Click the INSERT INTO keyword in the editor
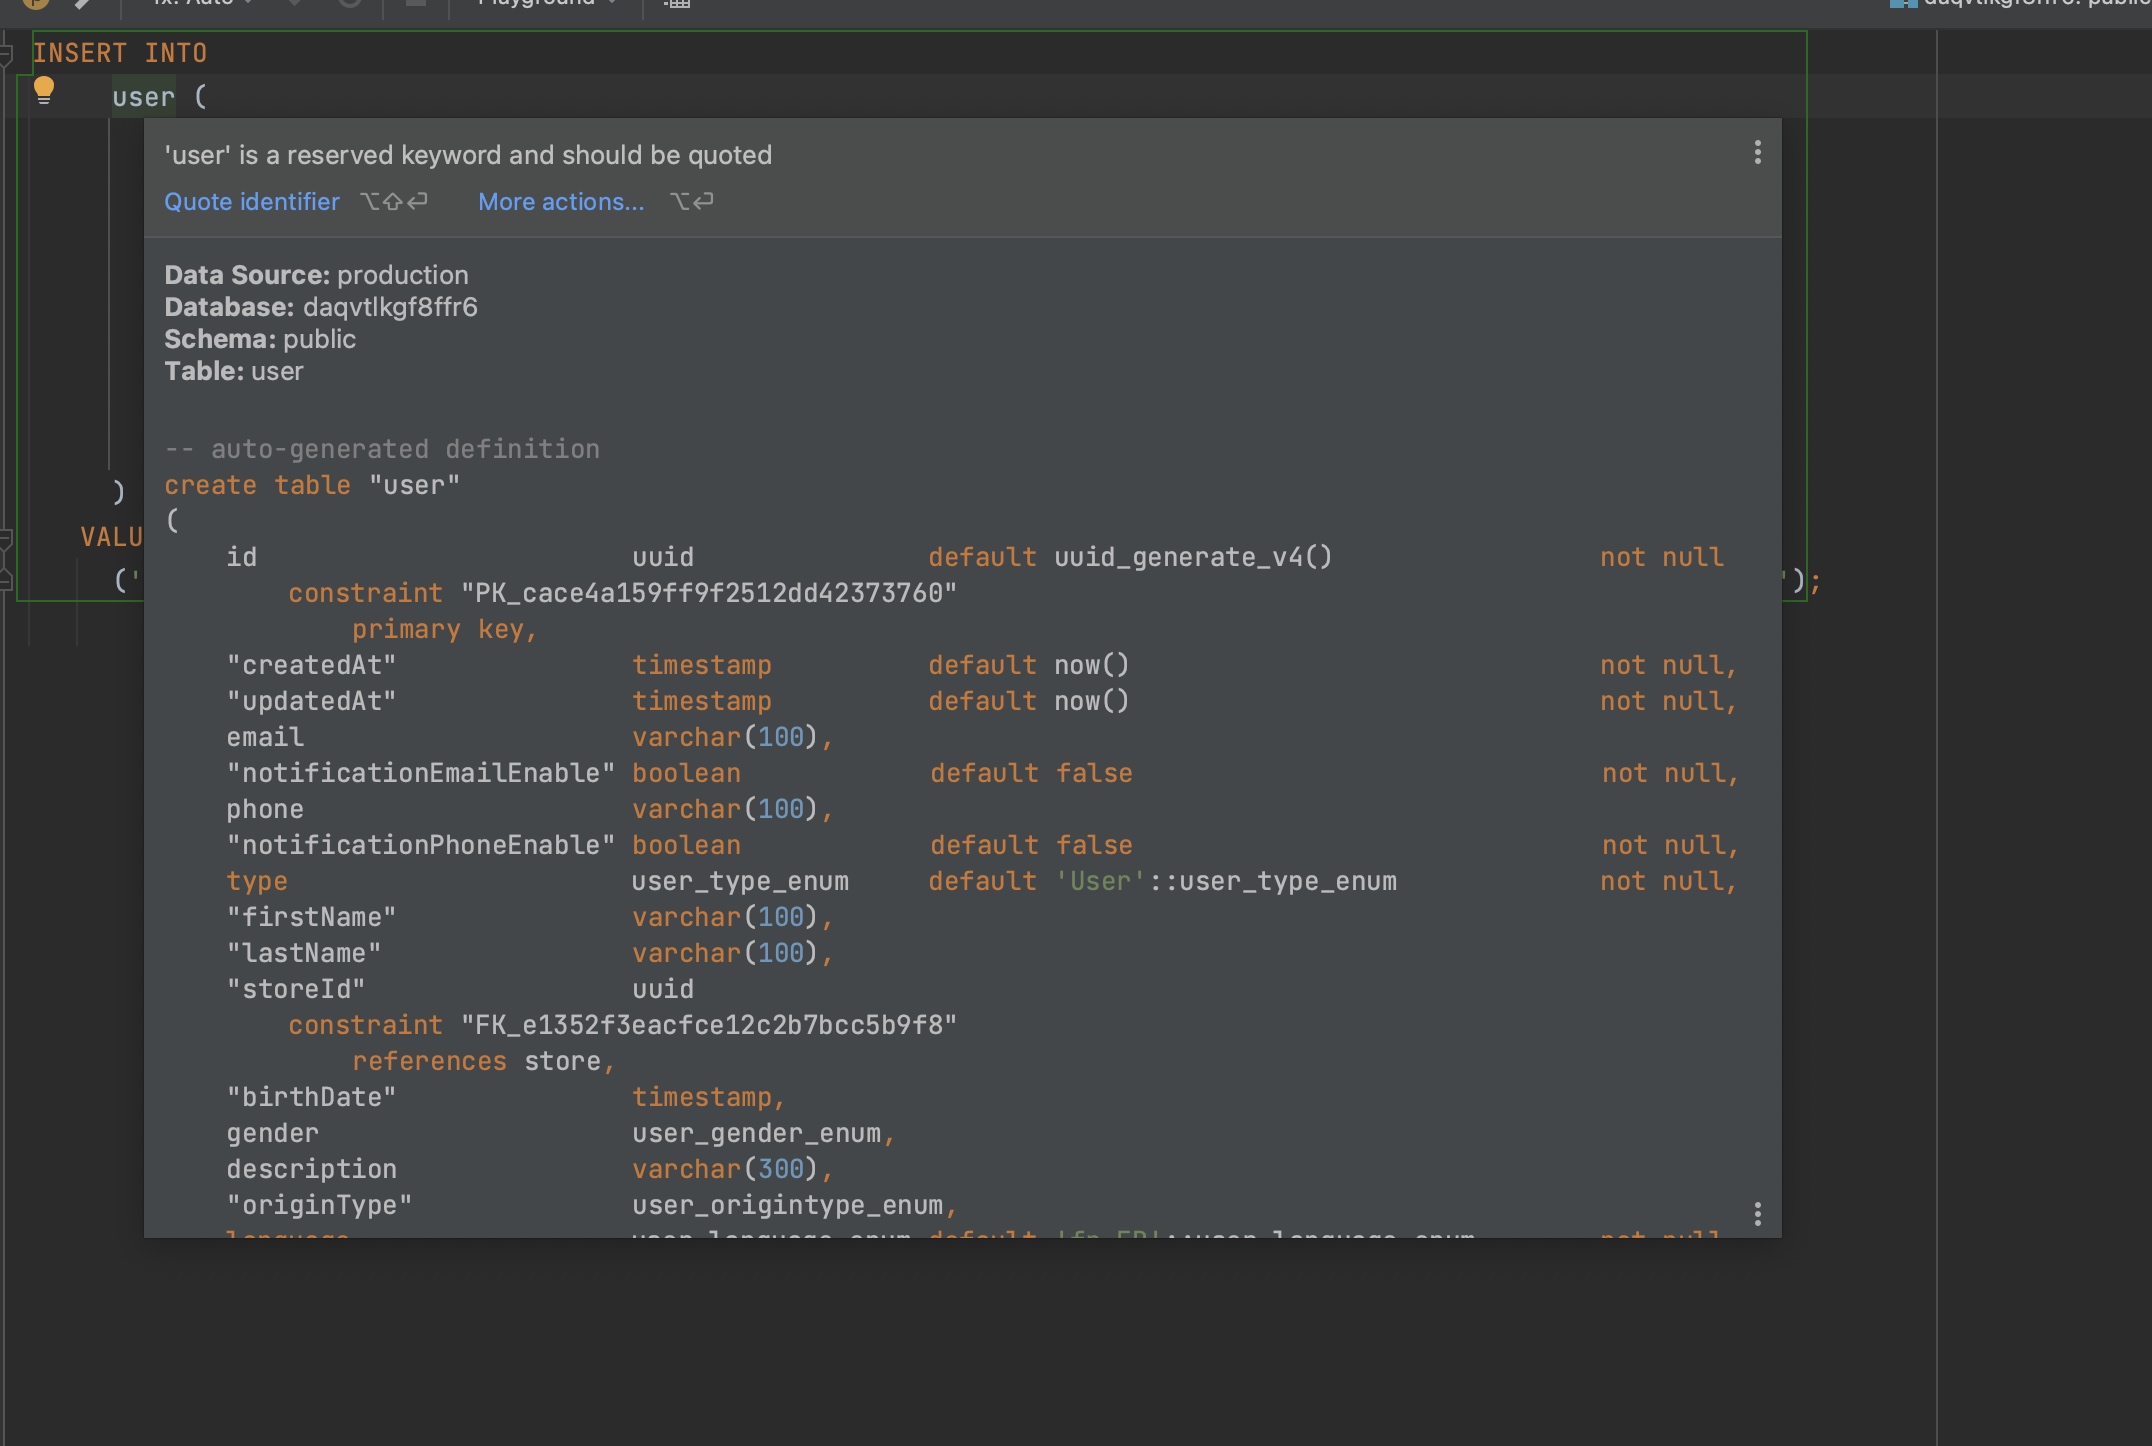The height and width of the screenshot is (1446, 2152). (x=122, y=52)
